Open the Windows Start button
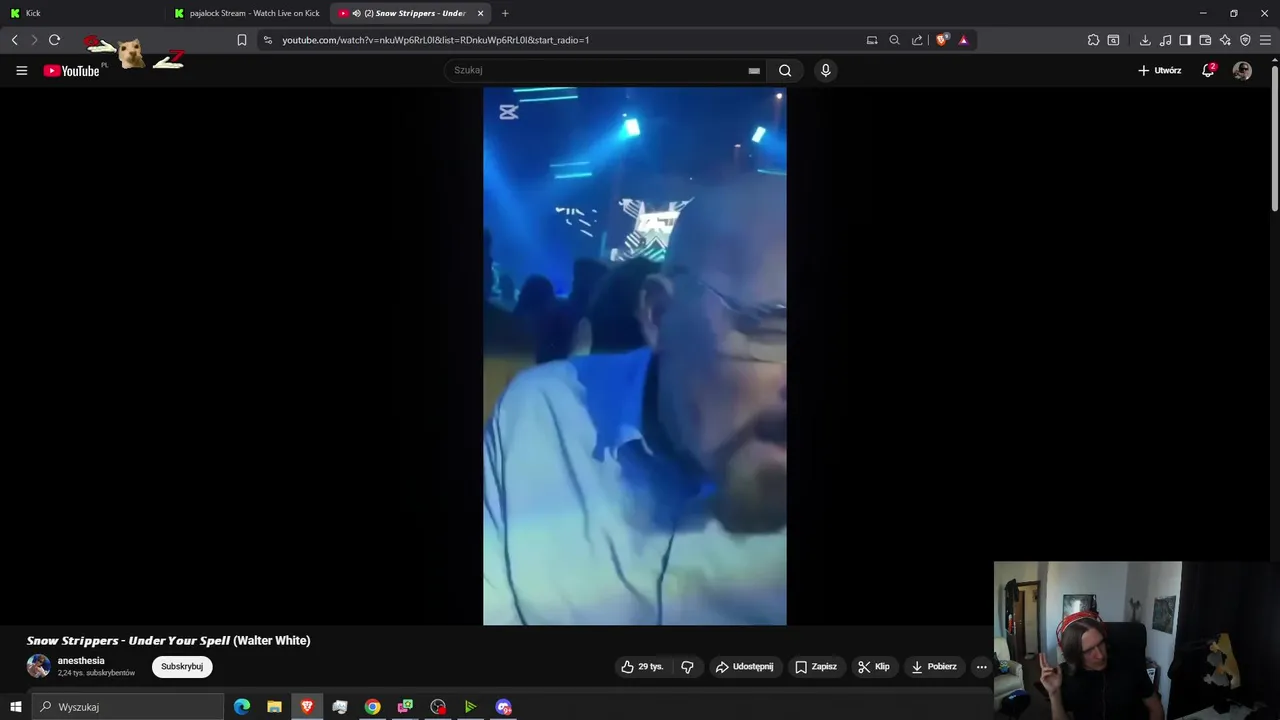 pos(15,707)
